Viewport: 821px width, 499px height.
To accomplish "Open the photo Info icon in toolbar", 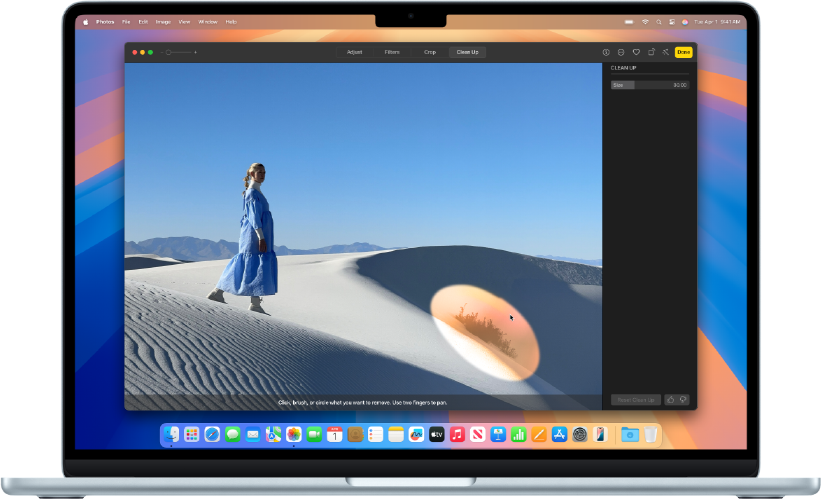I will click(x=606, y=52).
